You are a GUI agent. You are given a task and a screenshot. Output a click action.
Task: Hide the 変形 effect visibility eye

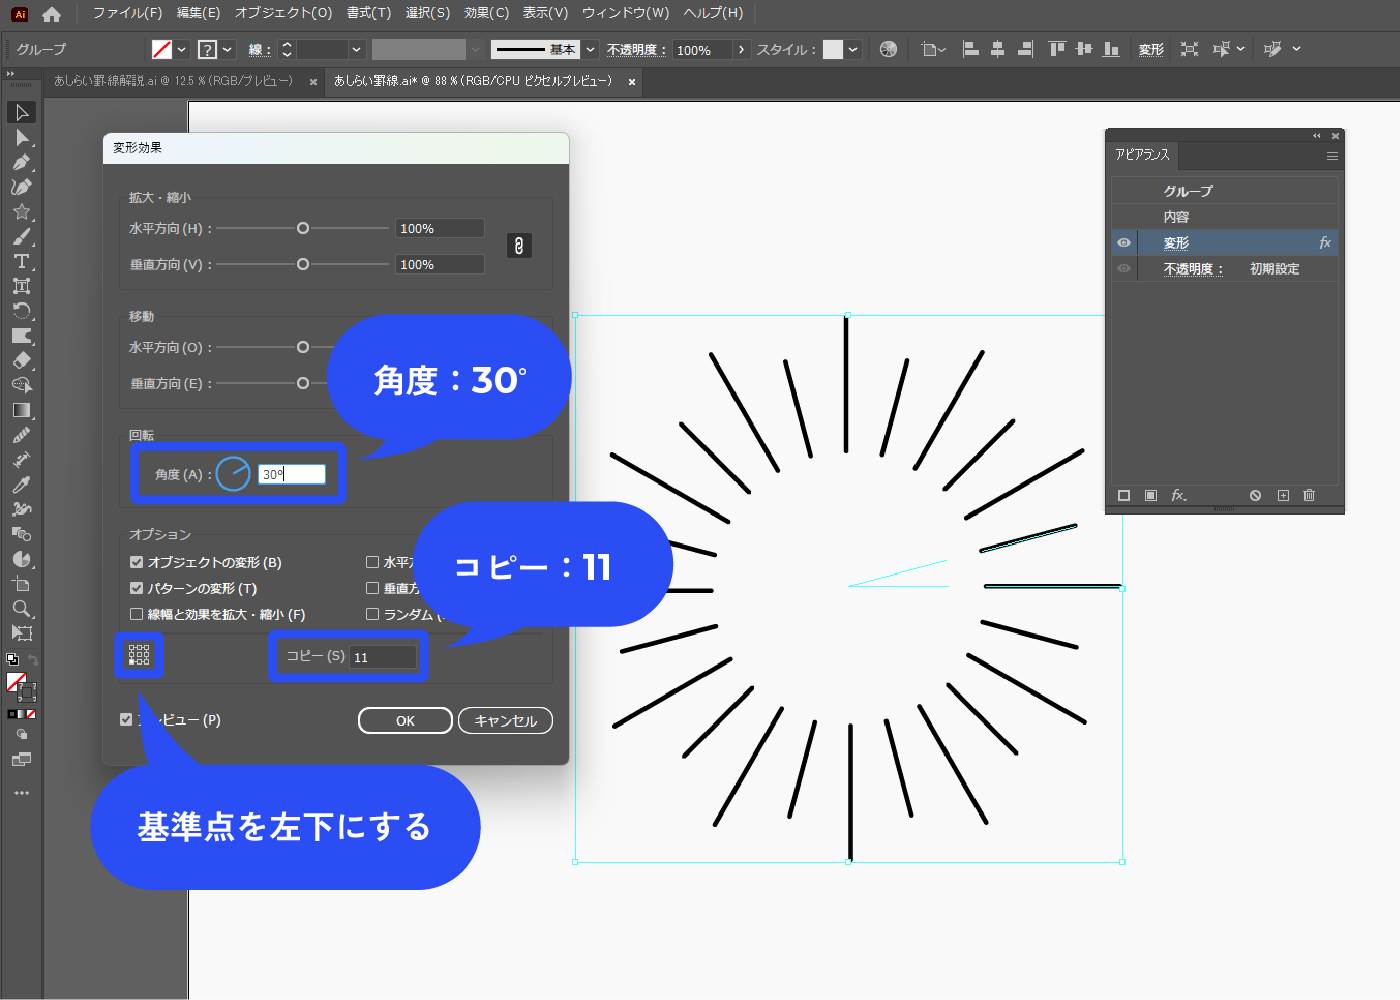point(1124,243)
